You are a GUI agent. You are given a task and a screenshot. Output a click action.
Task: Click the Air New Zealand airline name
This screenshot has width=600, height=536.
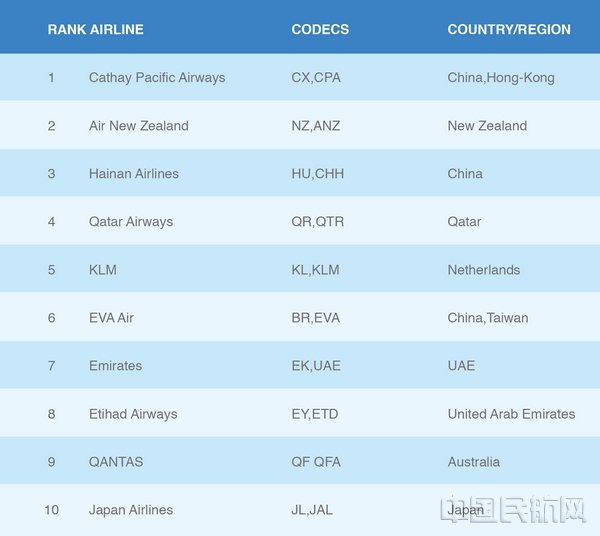[x=139, y=126]
